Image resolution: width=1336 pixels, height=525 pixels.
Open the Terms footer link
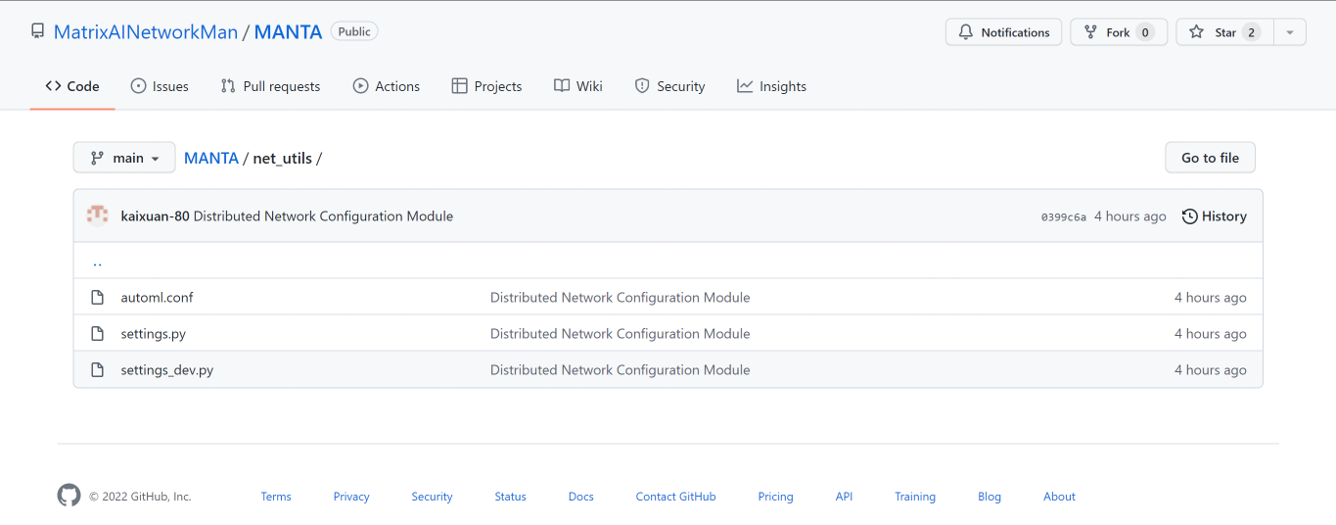pyautogui.click(x=276, y=496)
